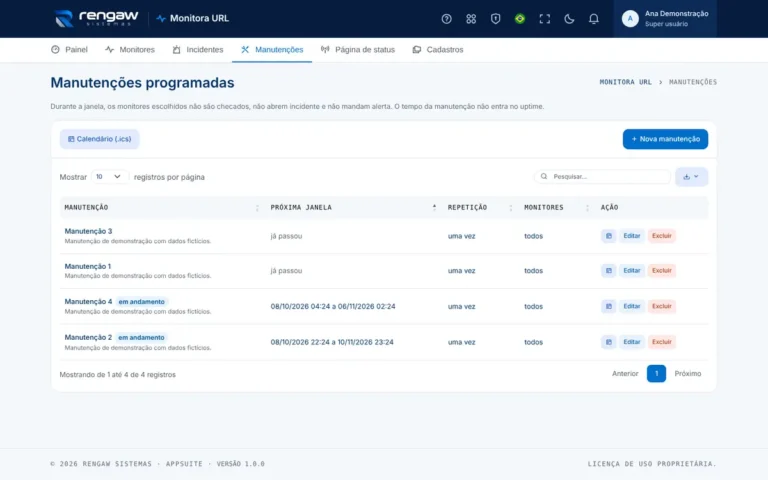Screen dimensions: 768x480
Task: Click the date range starting 08/10/2026 04:24
Action: (x=333, y=307)
